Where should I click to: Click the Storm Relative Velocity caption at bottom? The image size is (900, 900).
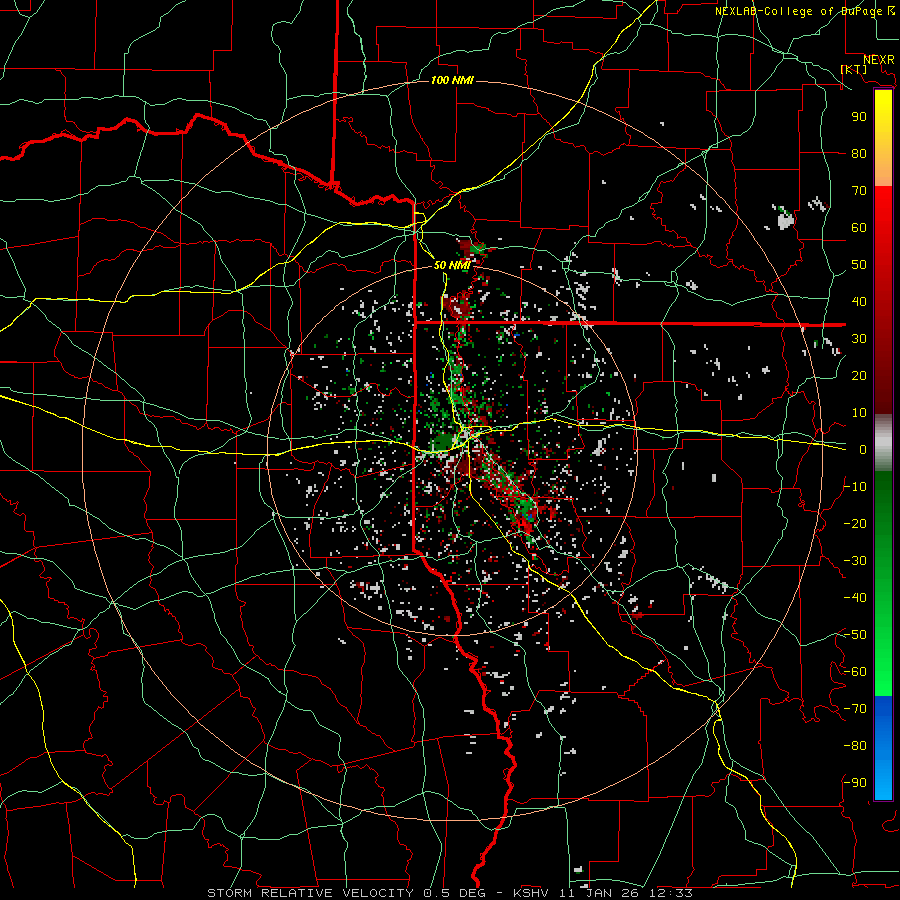coord(449,893)
